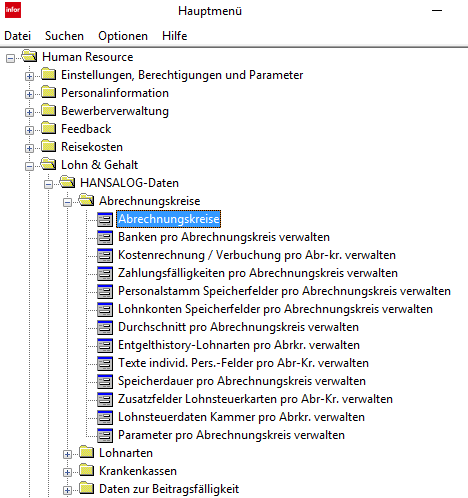Expand the Lohnarten node

[x=68, y=454]
